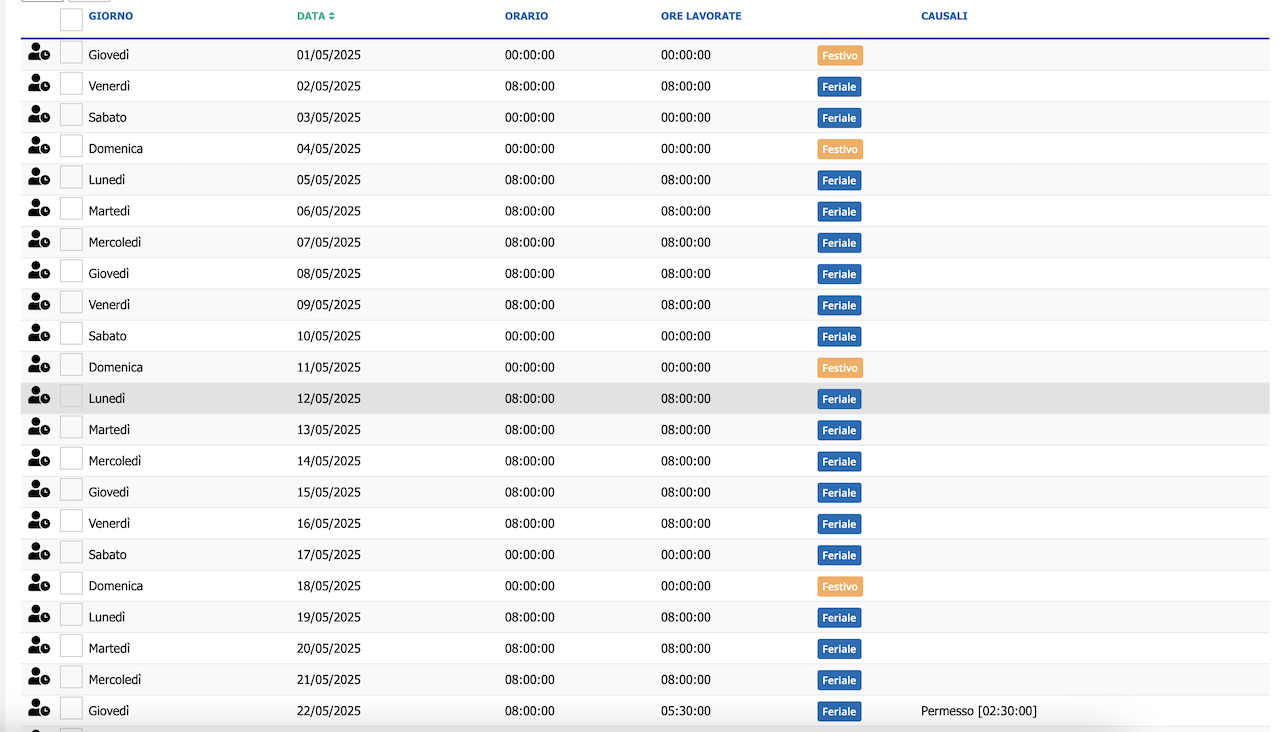Open the user-clock icon for 03/05/2025
Screen dimensions: 1280x732
(x=39, y=115)
